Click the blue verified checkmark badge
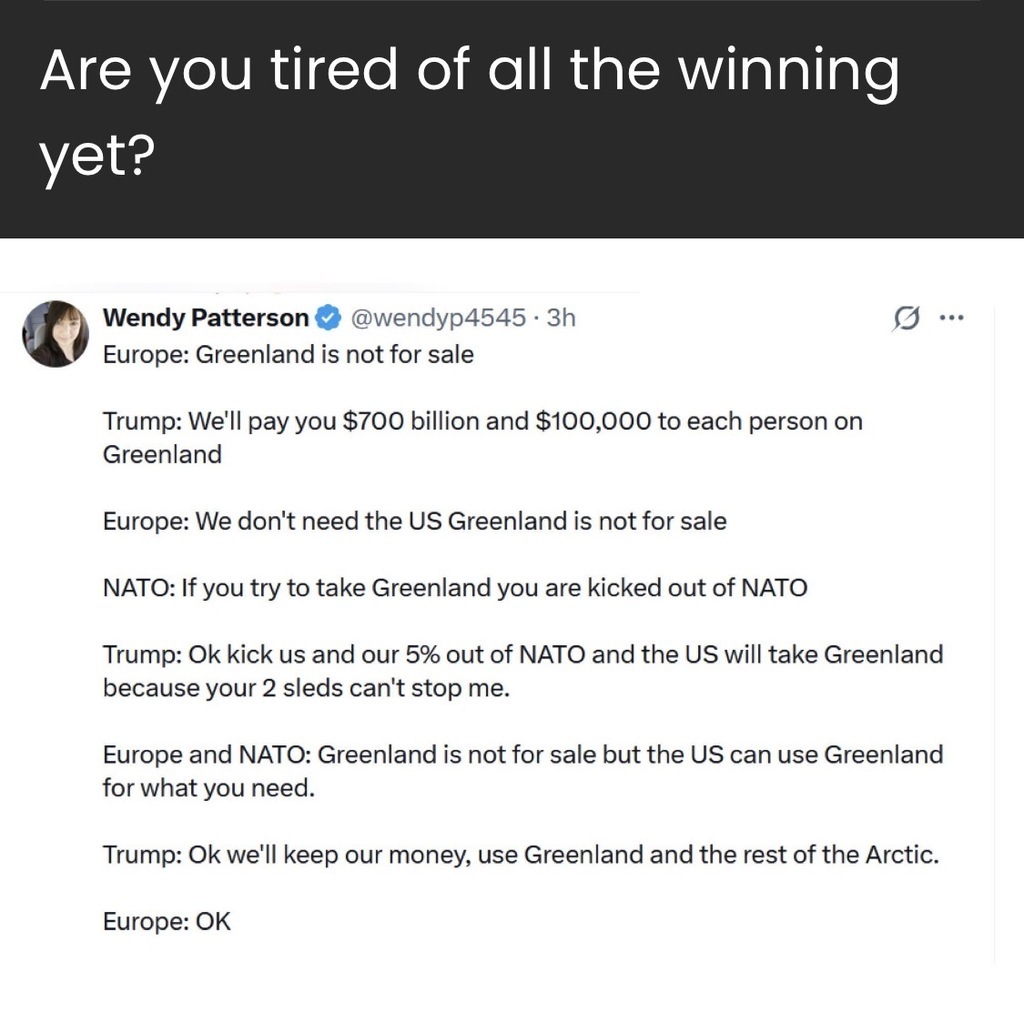Screen dimensions: 1024x1013 (327, 318)
